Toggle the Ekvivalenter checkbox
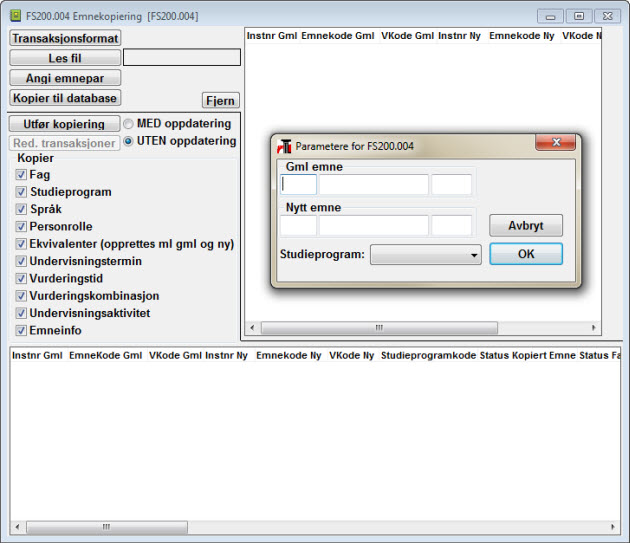Image resolution: width=630 pixels, height=543 pixels. [x=21, y=244]
